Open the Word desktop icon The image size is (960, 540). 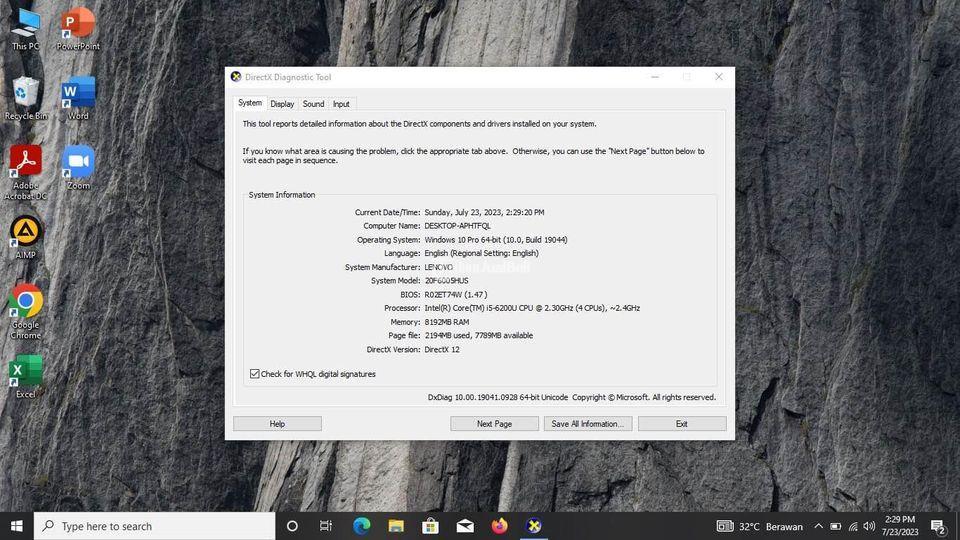pyautogui.click(x=78, y=94)
